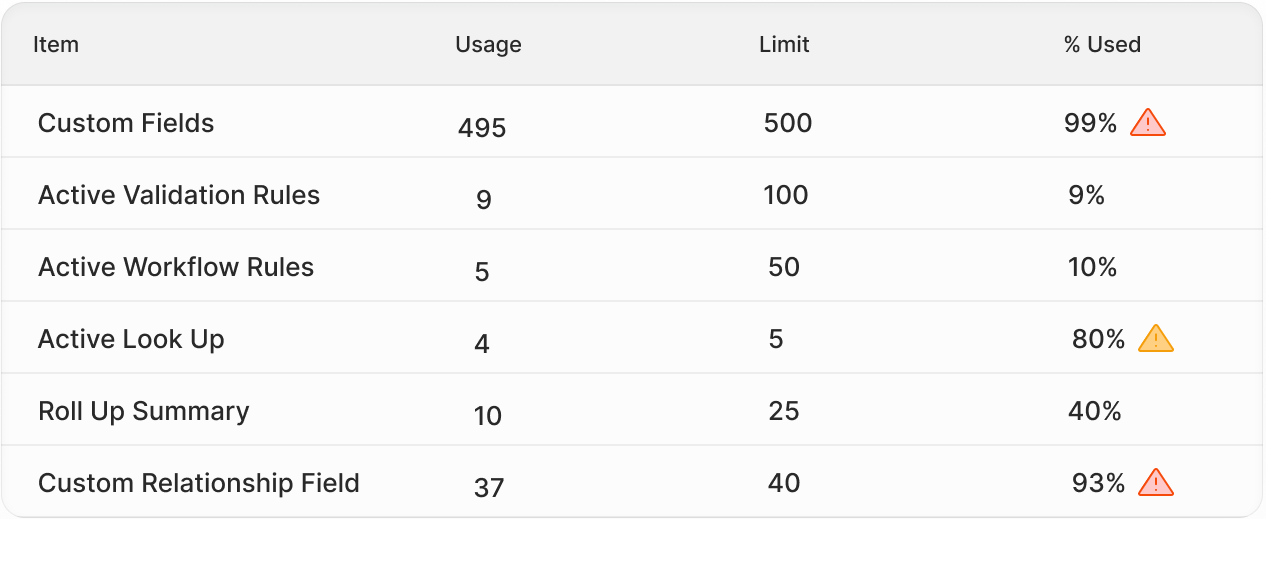Open the Custom Fields row
This screenshot has width=1266, height=583.
click(x=632, y=122)
